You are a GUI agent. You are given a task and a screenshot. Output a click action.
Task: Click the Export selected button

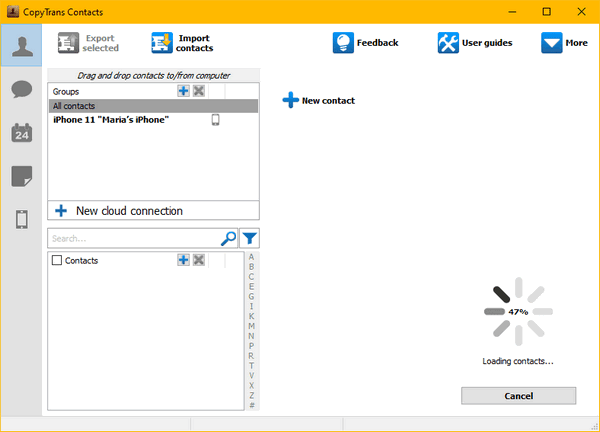(x=88, y=43)
